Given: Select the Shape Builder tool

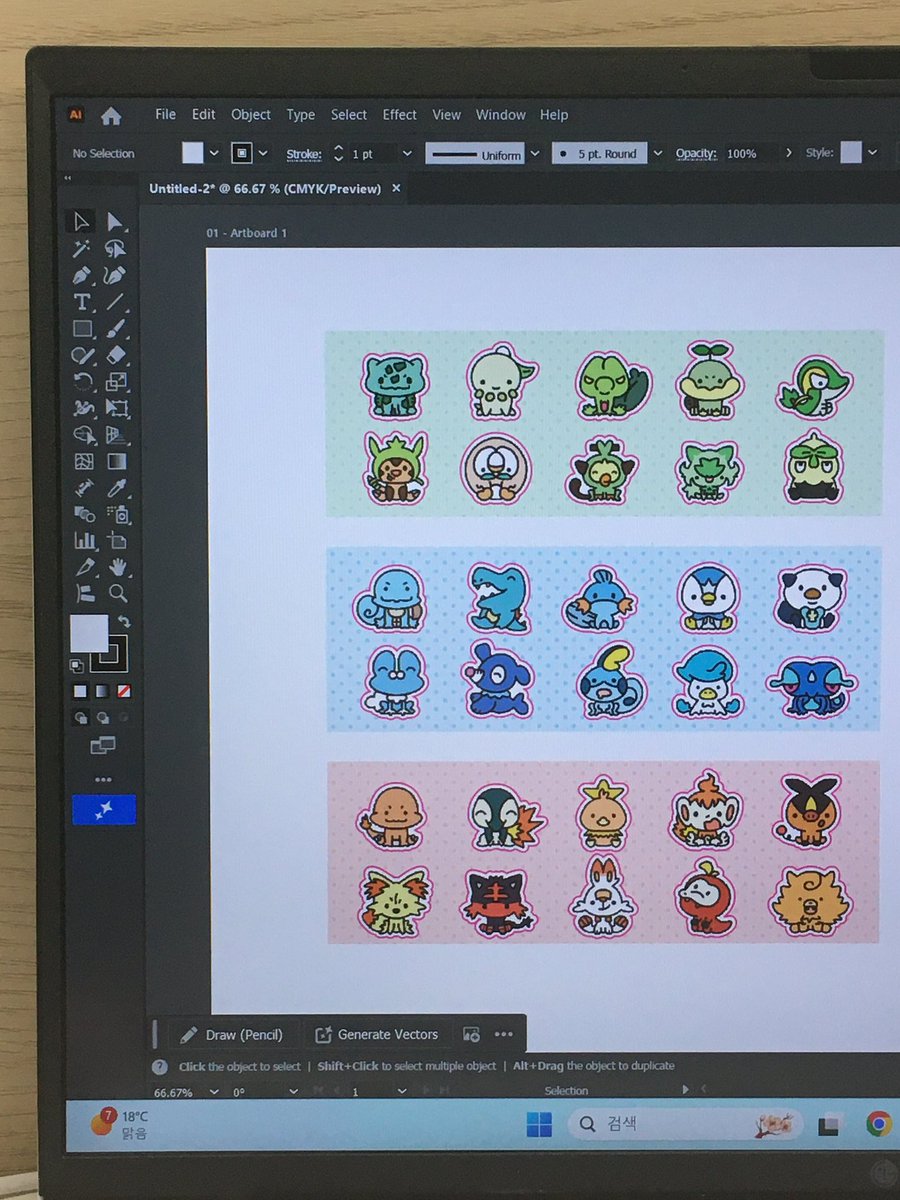Looking at the screenshot, I should click(82, 435).
